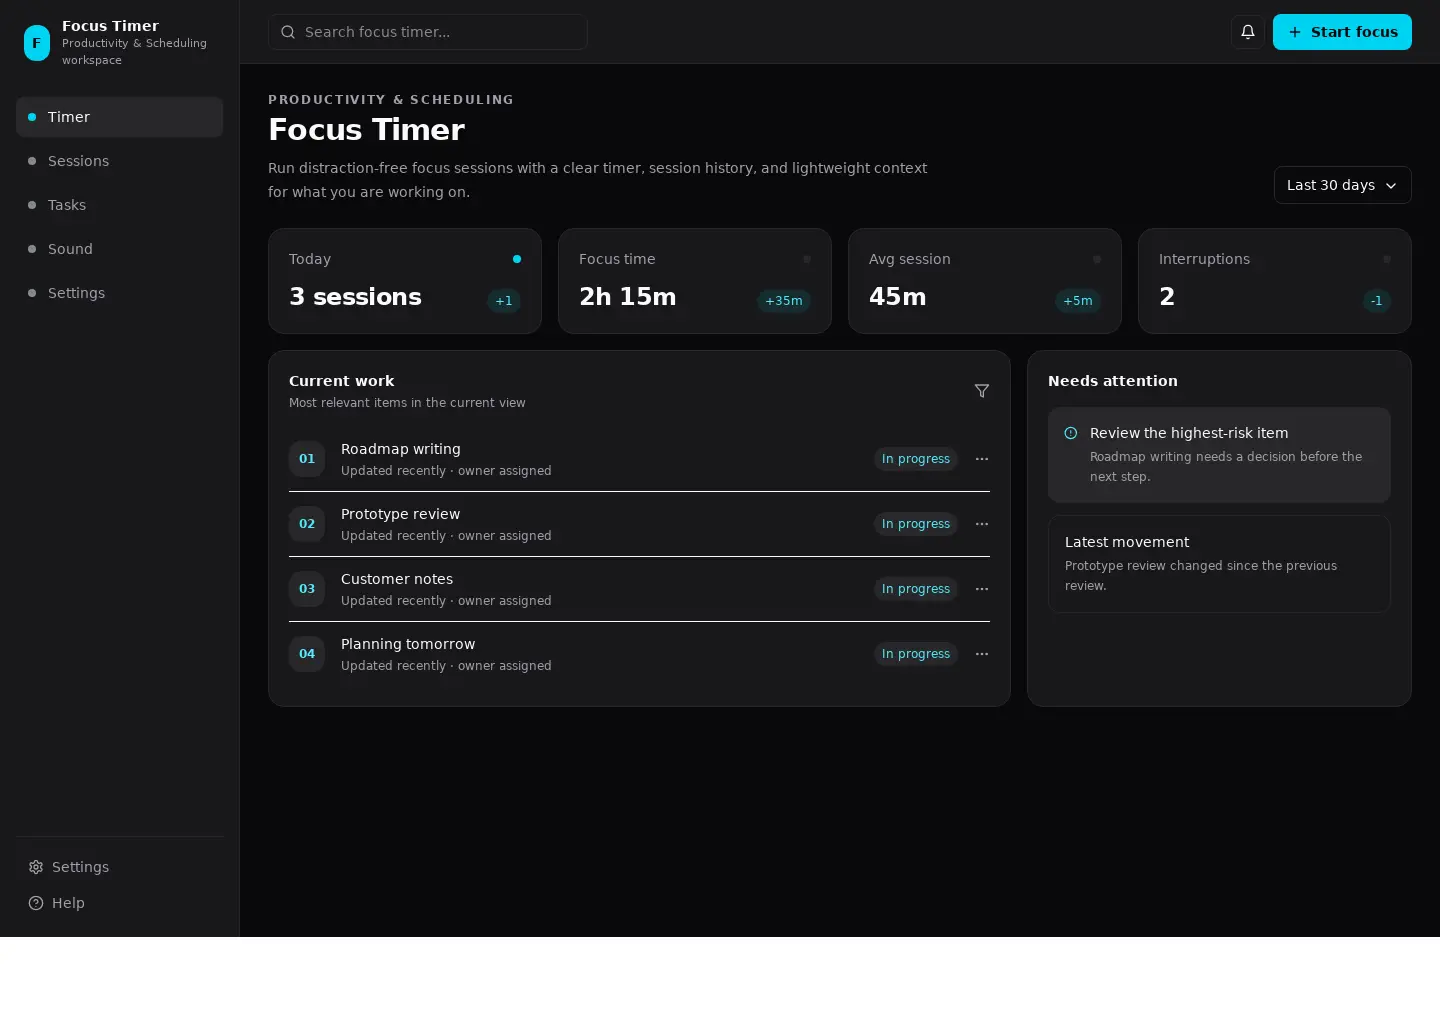The image size is (1440, 1024).
Task: Open the Planning tomorrow item row
Action: click(x=639, y=654)
